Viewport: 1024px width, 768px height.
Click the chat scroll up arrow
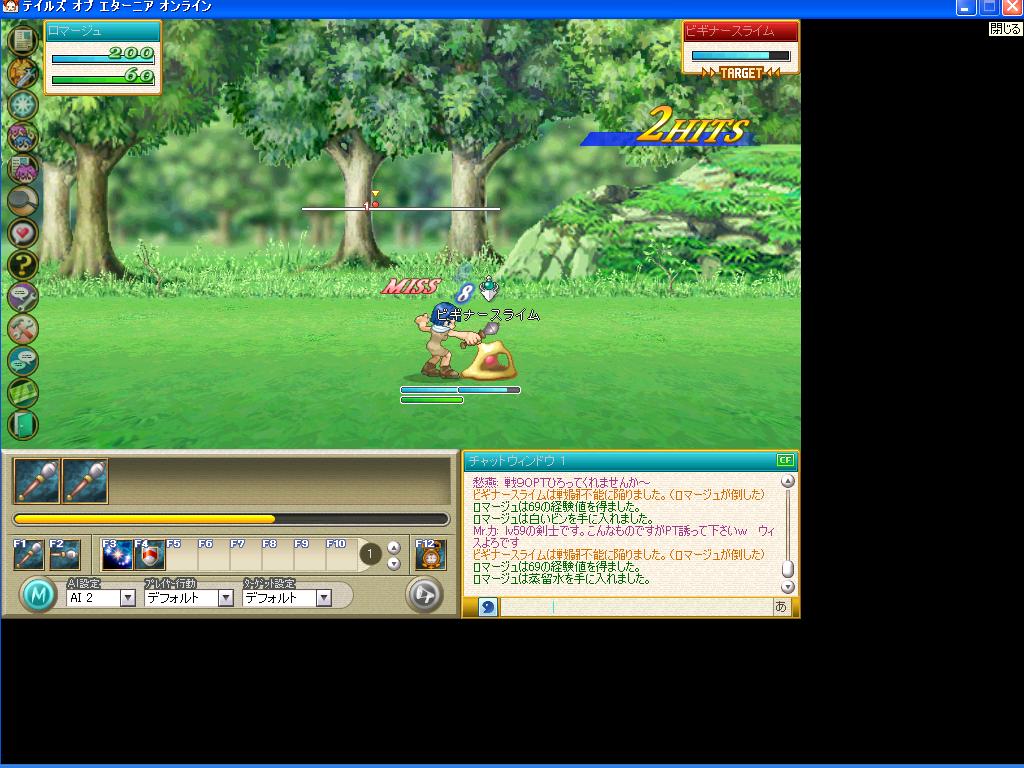pyautogui.click(x=788, y=481)
